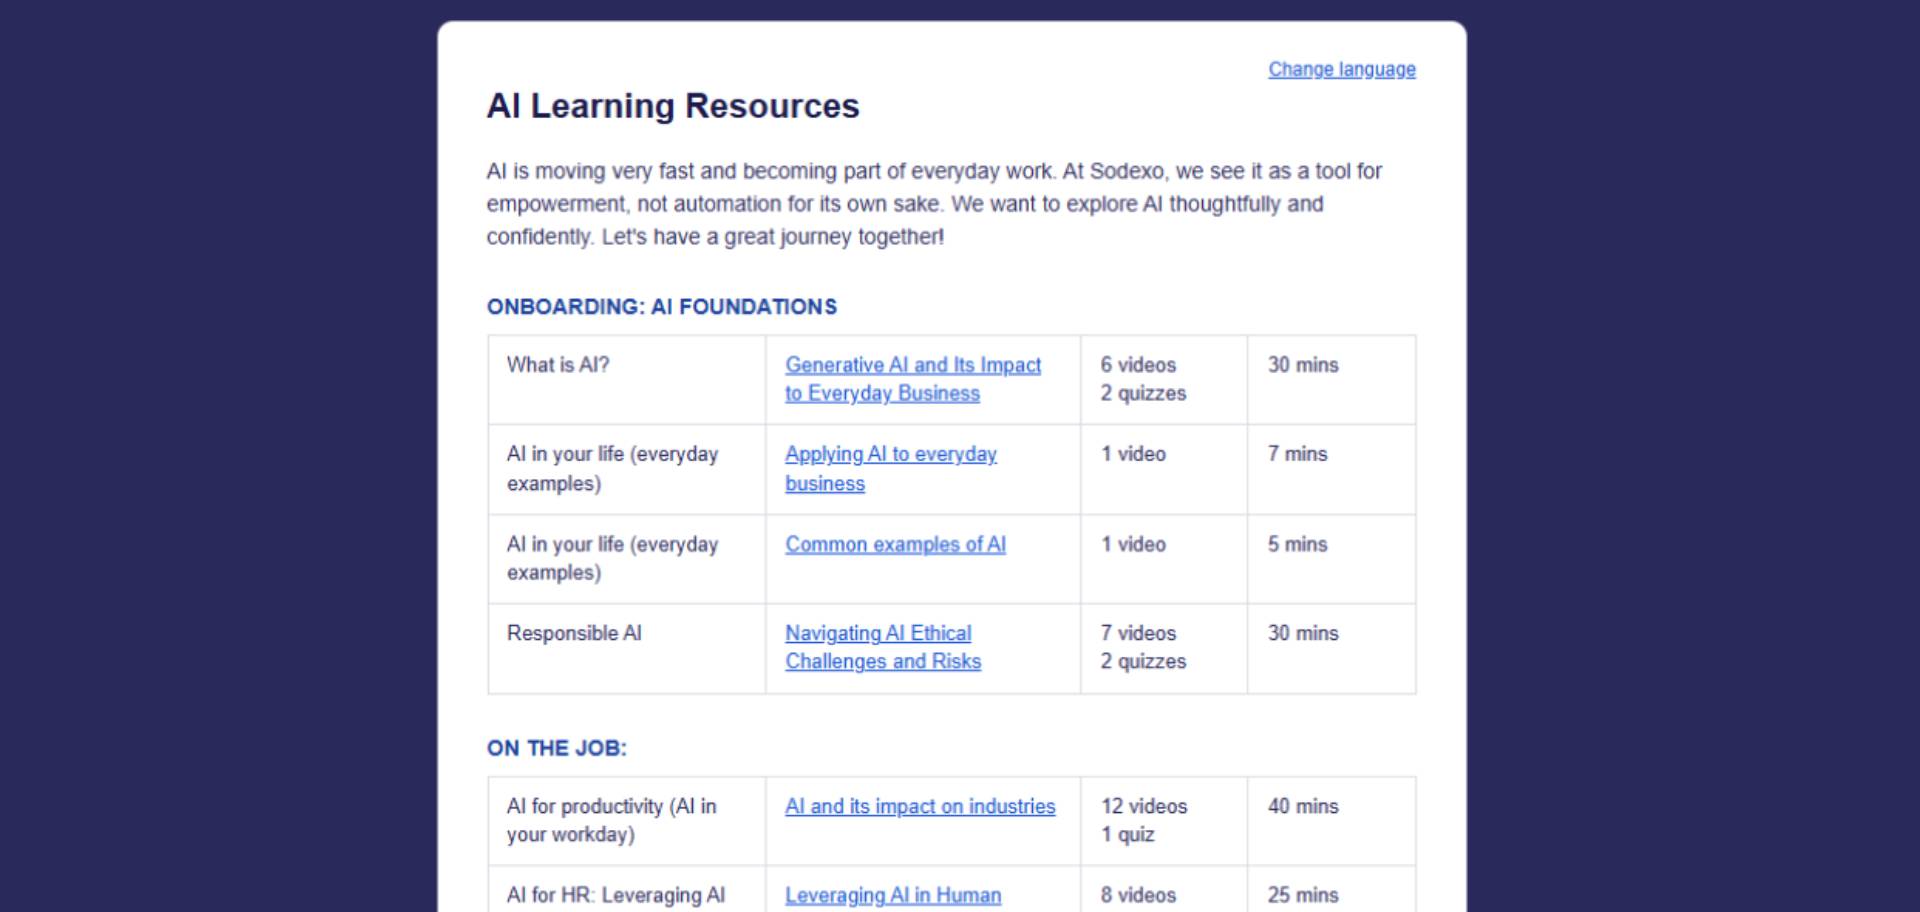Click AI for productivity (AI in your workday)

[627, 821]
